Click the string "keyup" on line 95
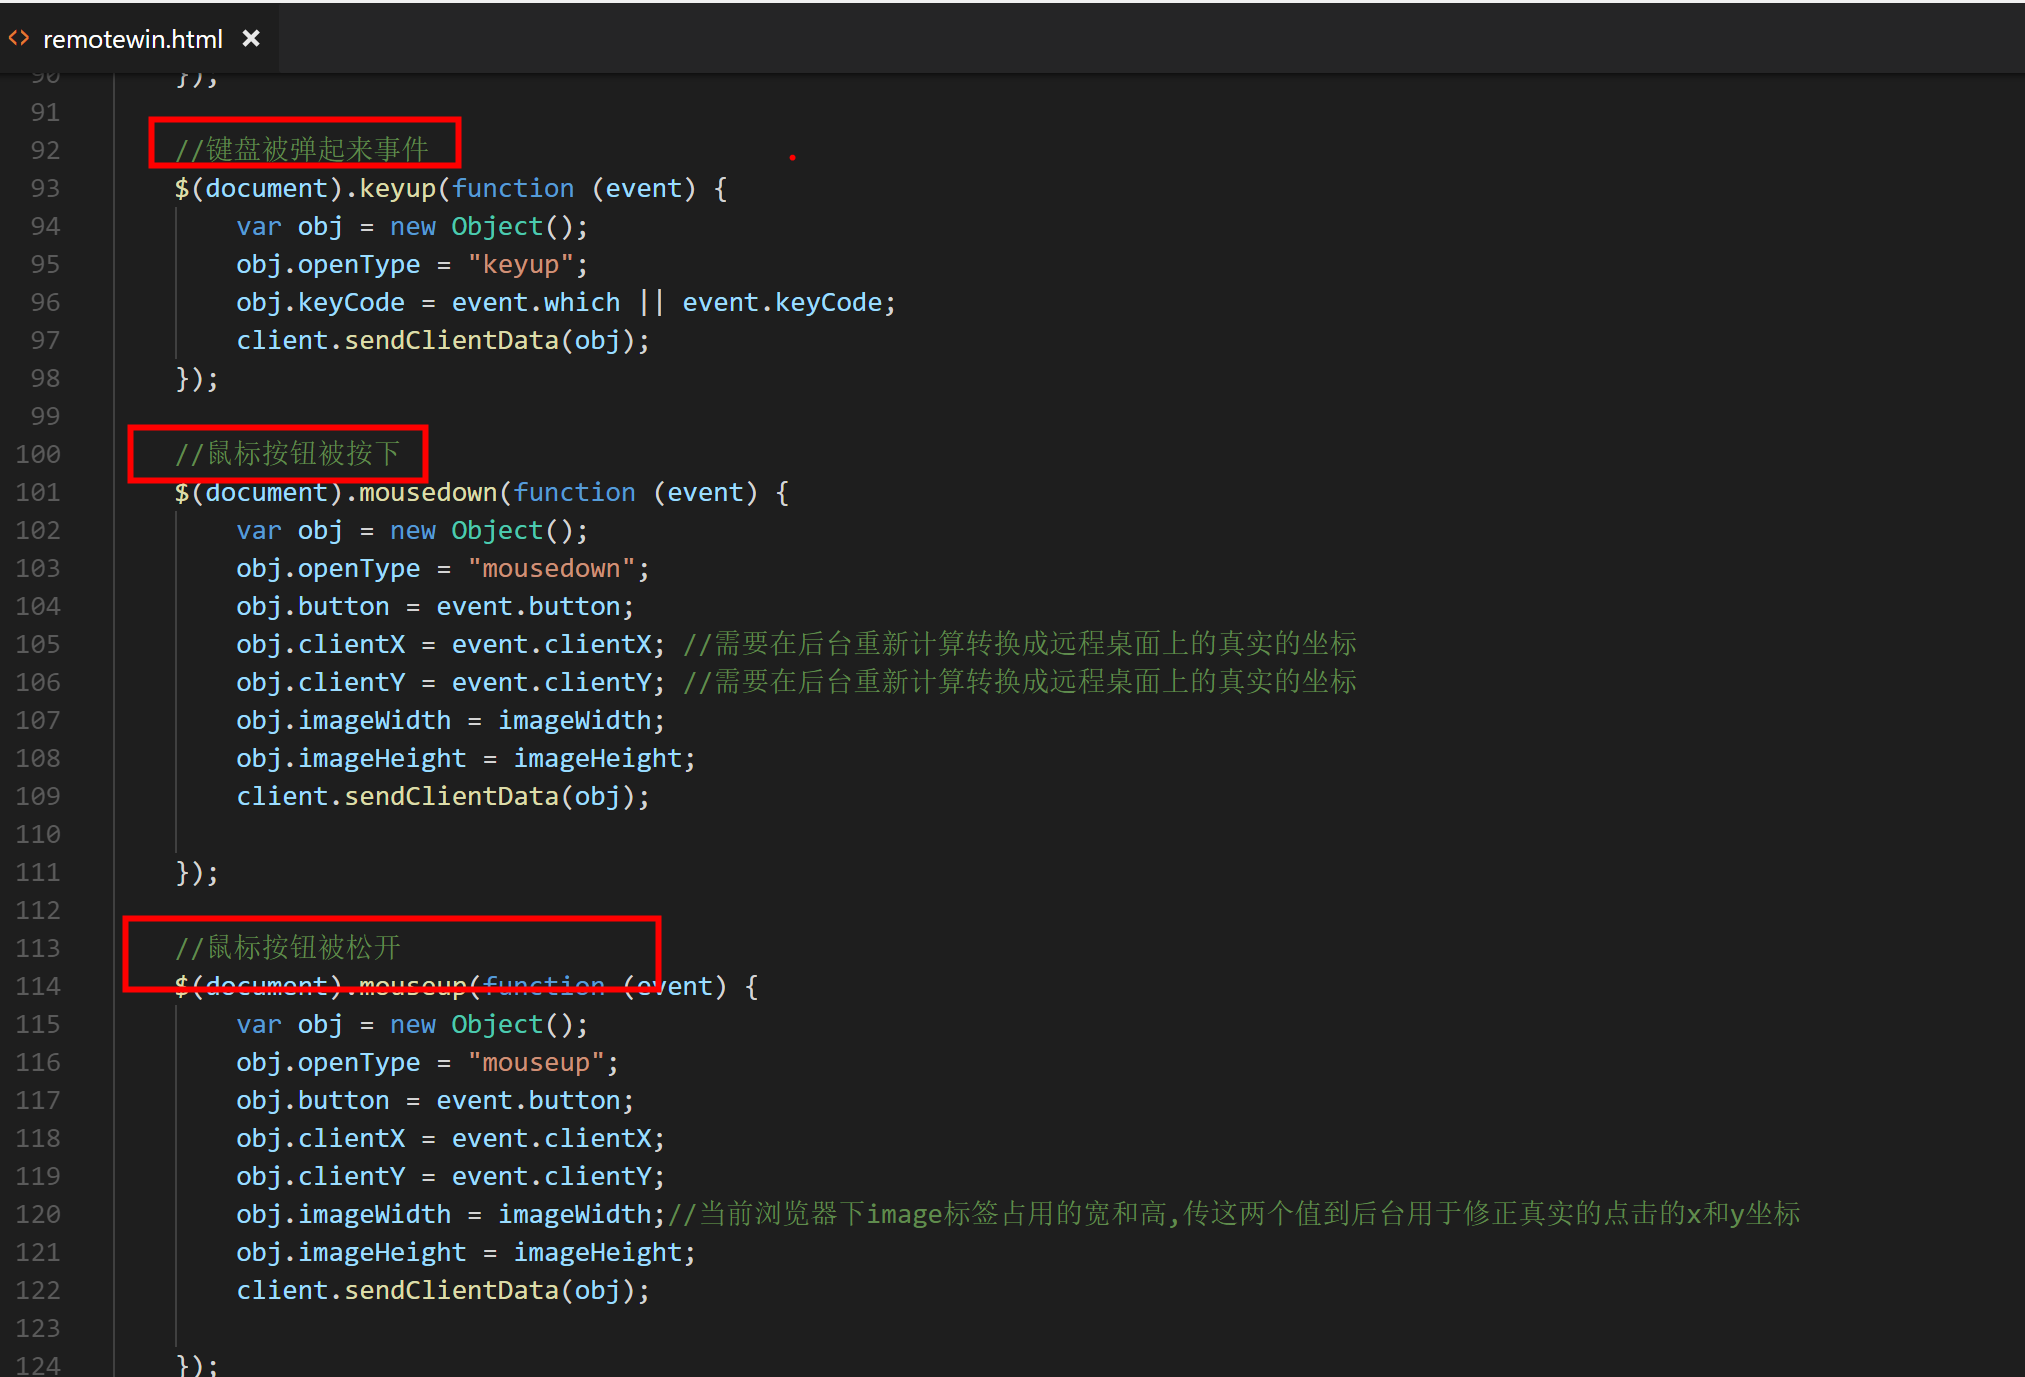Image resolution: width=2025 pixels, height=1377 pixels. (x=520, y=264)
